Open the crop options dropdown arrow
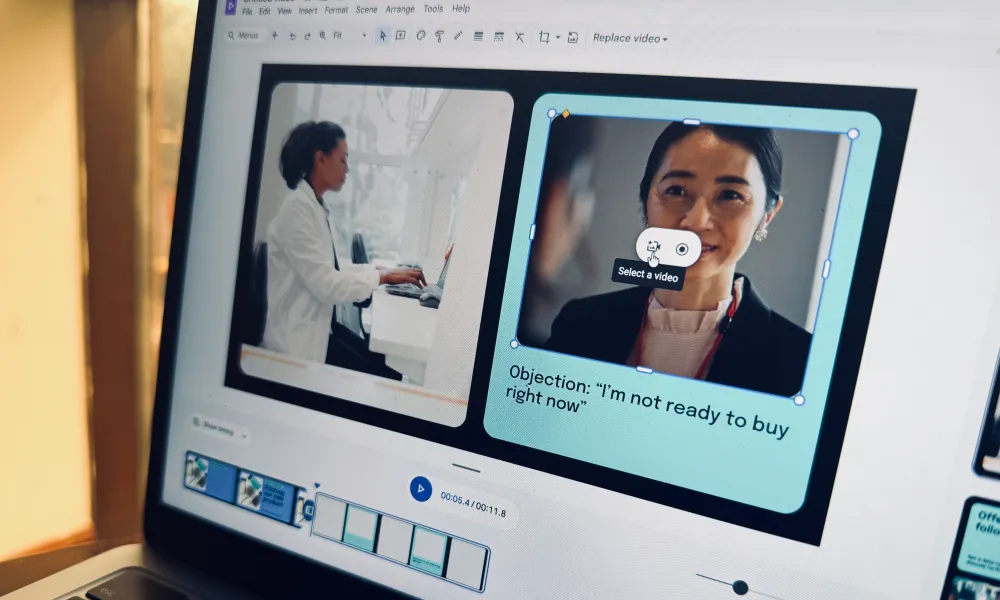This screenshot has height=600, width=1000. coord(558,38)
